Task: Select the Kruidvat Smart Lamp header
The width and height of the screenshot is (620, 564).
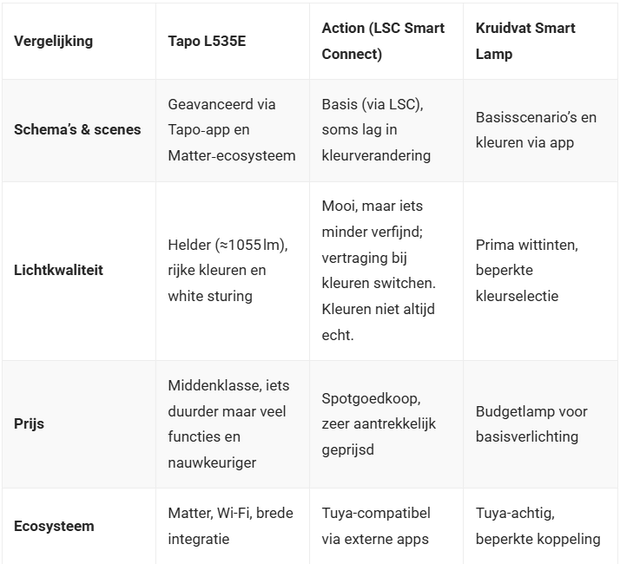Action: click(x=526, y=41)
